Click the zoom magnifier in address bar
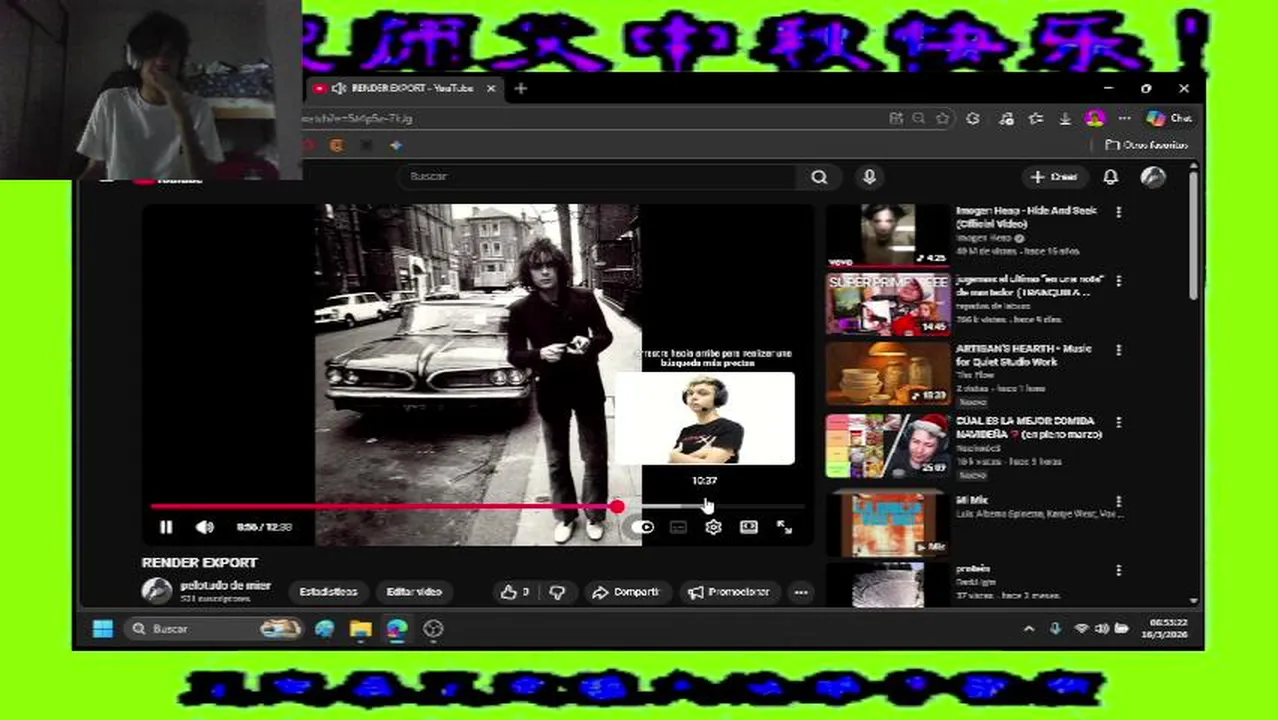 [919, 118]
